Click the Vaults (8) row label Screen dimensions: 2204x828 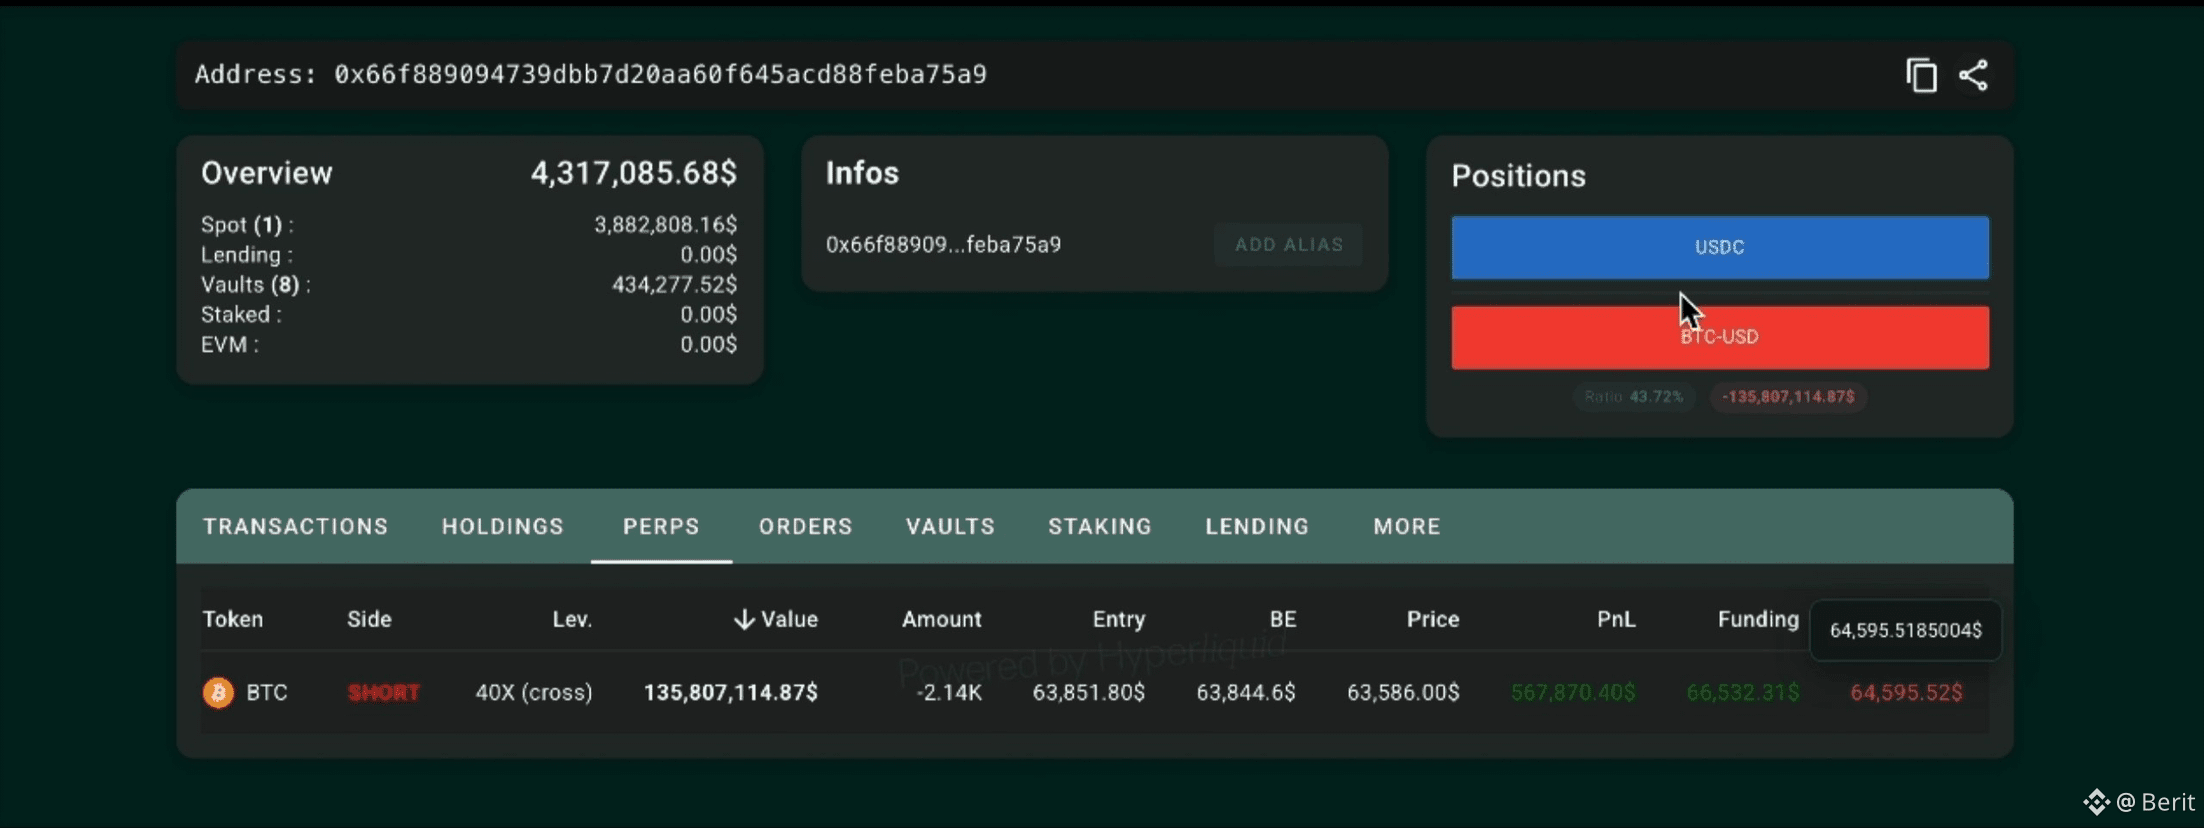coord(256,284)
